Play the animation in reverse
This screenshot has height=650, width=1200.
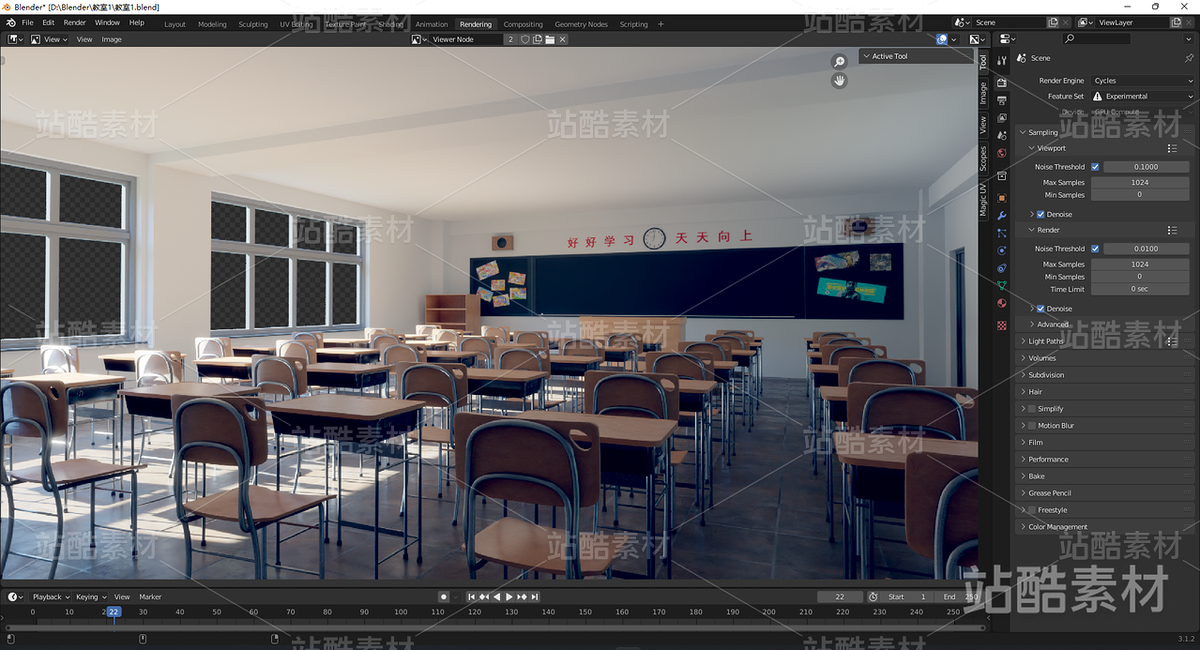pos(497,597)
